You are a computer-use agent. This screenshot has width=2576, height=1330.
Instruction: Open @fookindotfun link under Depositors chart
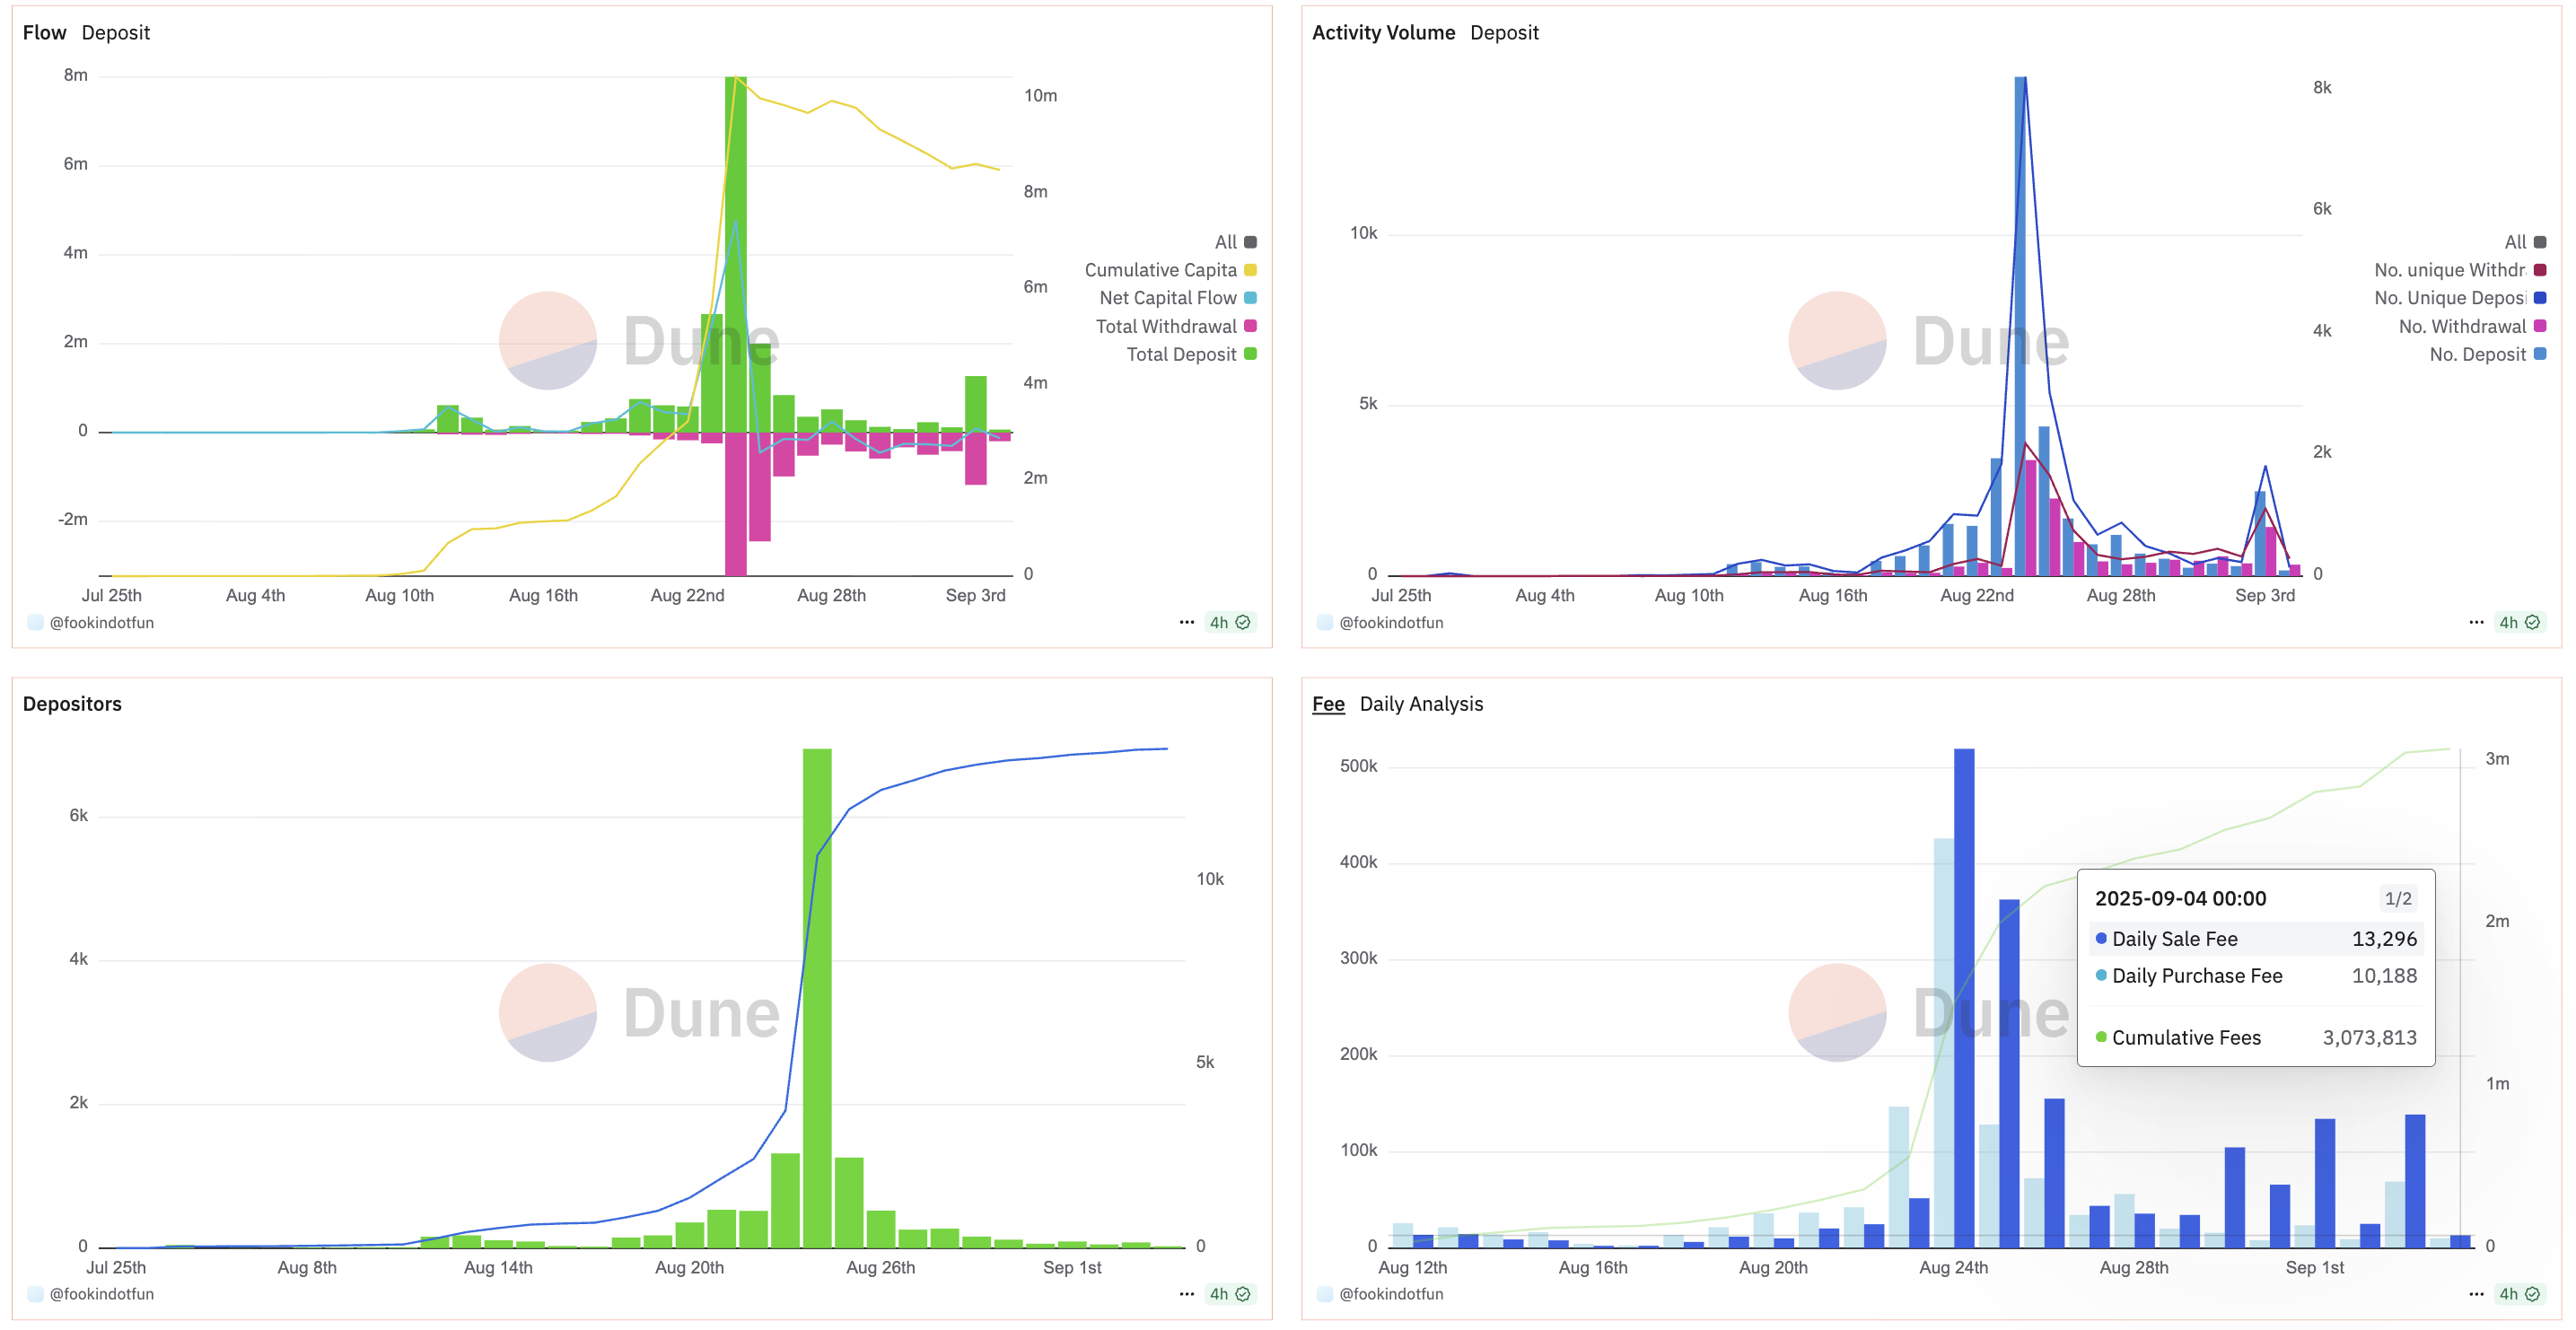[101, 1293]
